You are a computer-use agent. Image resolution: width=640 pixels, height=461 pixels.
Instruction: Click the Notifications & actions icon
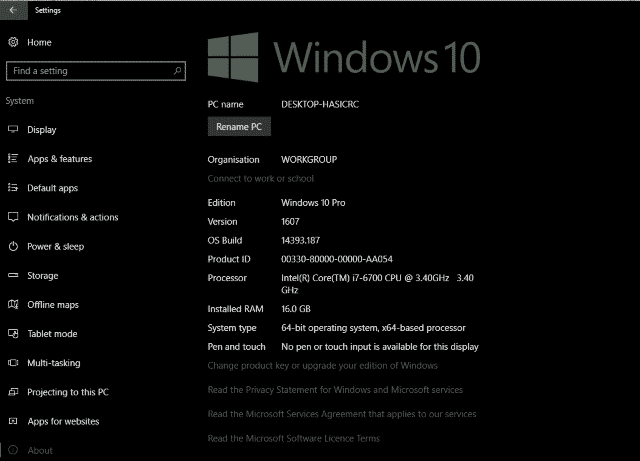[x=13, y=217]
